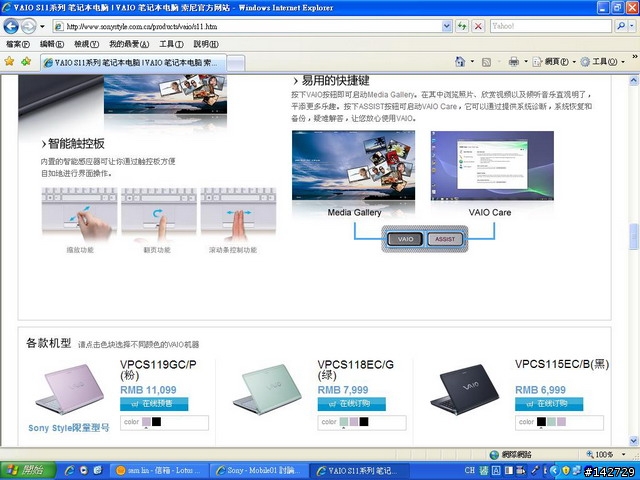Open the search provider options dropdown
This screenshot has width=640, height=480.
(x=632, y=26)
